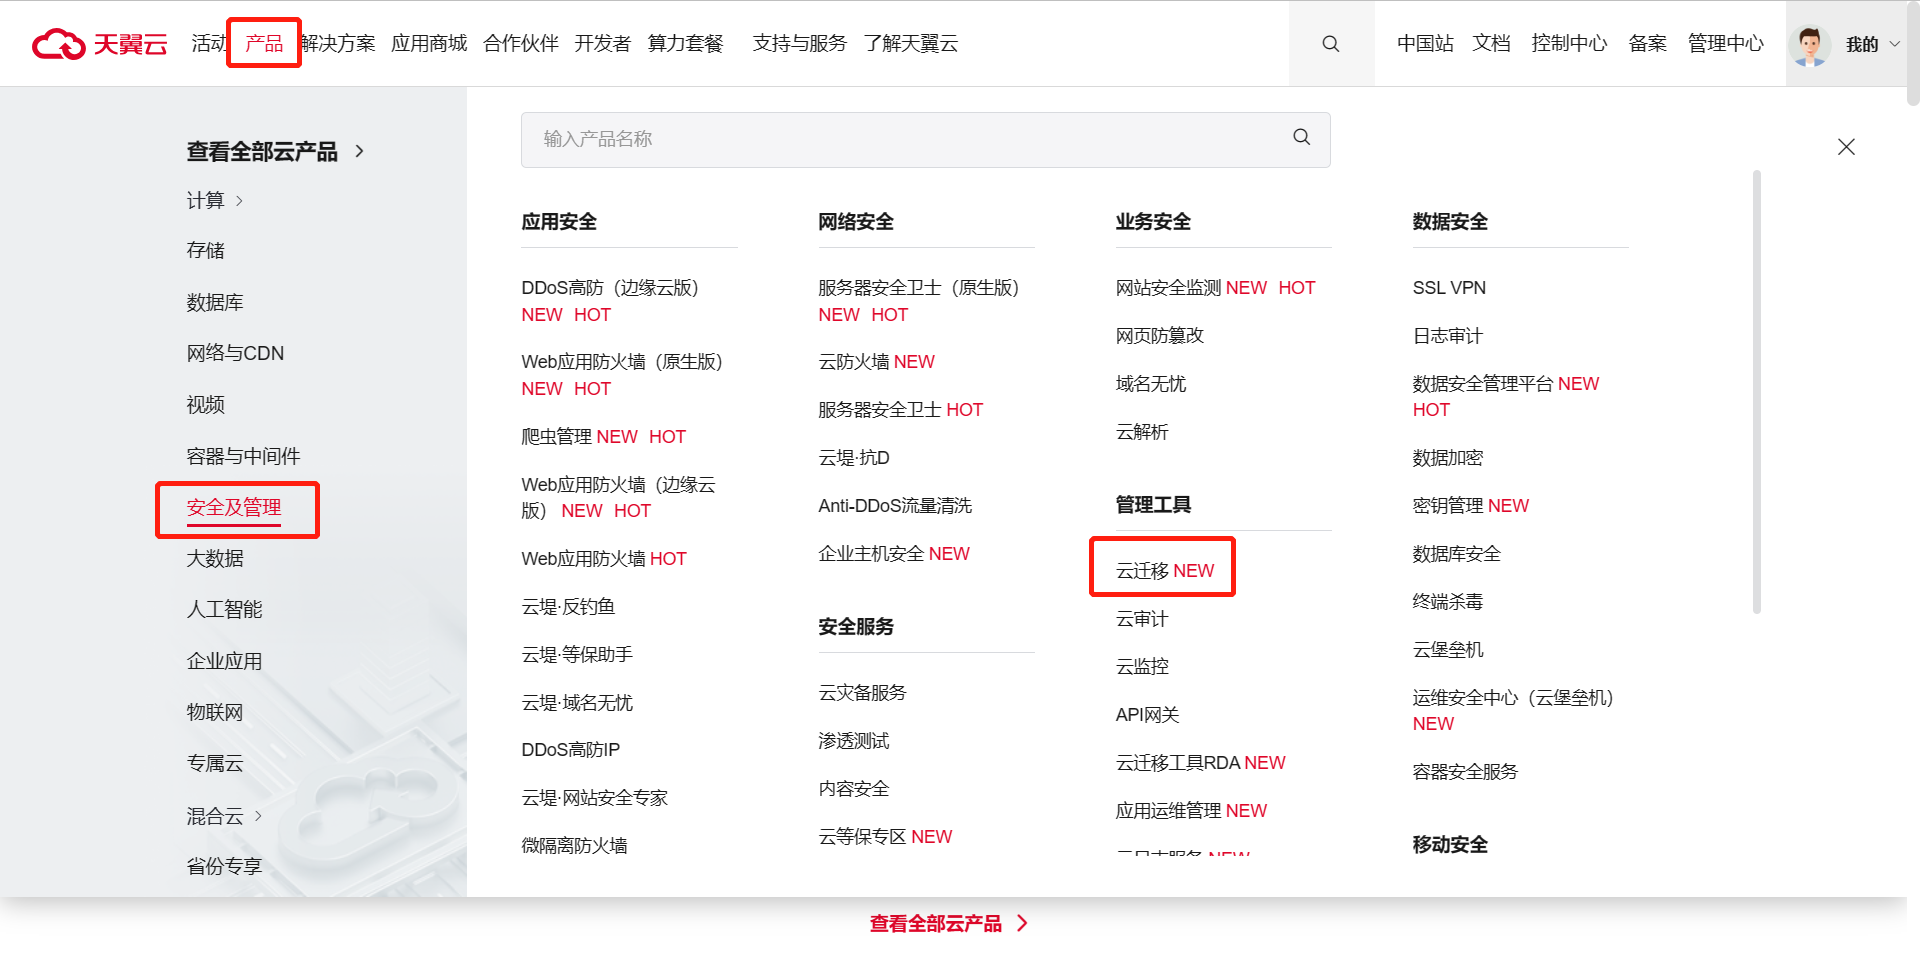The image size is (1922, 968).
Task: Open 管理中心
Action: (1726, 43)
